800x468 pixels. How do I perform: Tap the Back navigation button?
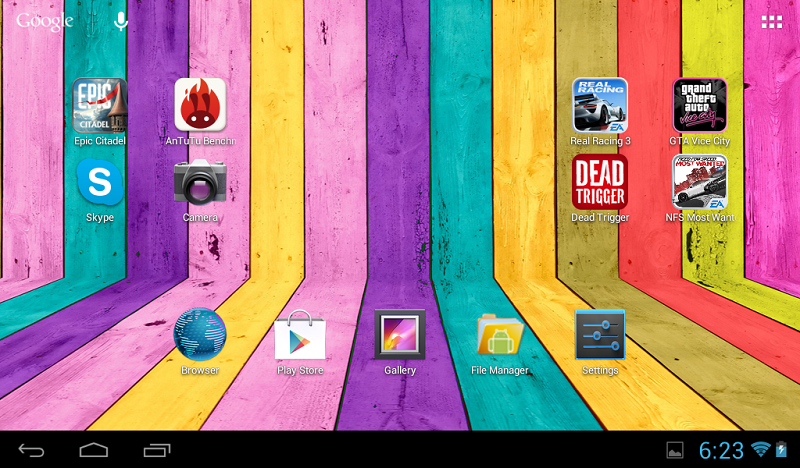click(32, 450)
